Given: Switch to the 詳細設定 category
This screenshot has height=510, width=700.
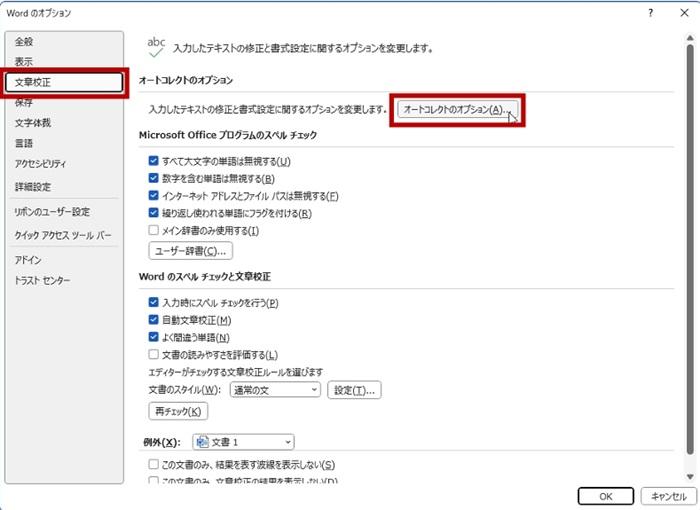Looking at the screenshot, I should (x=33, y=186).
